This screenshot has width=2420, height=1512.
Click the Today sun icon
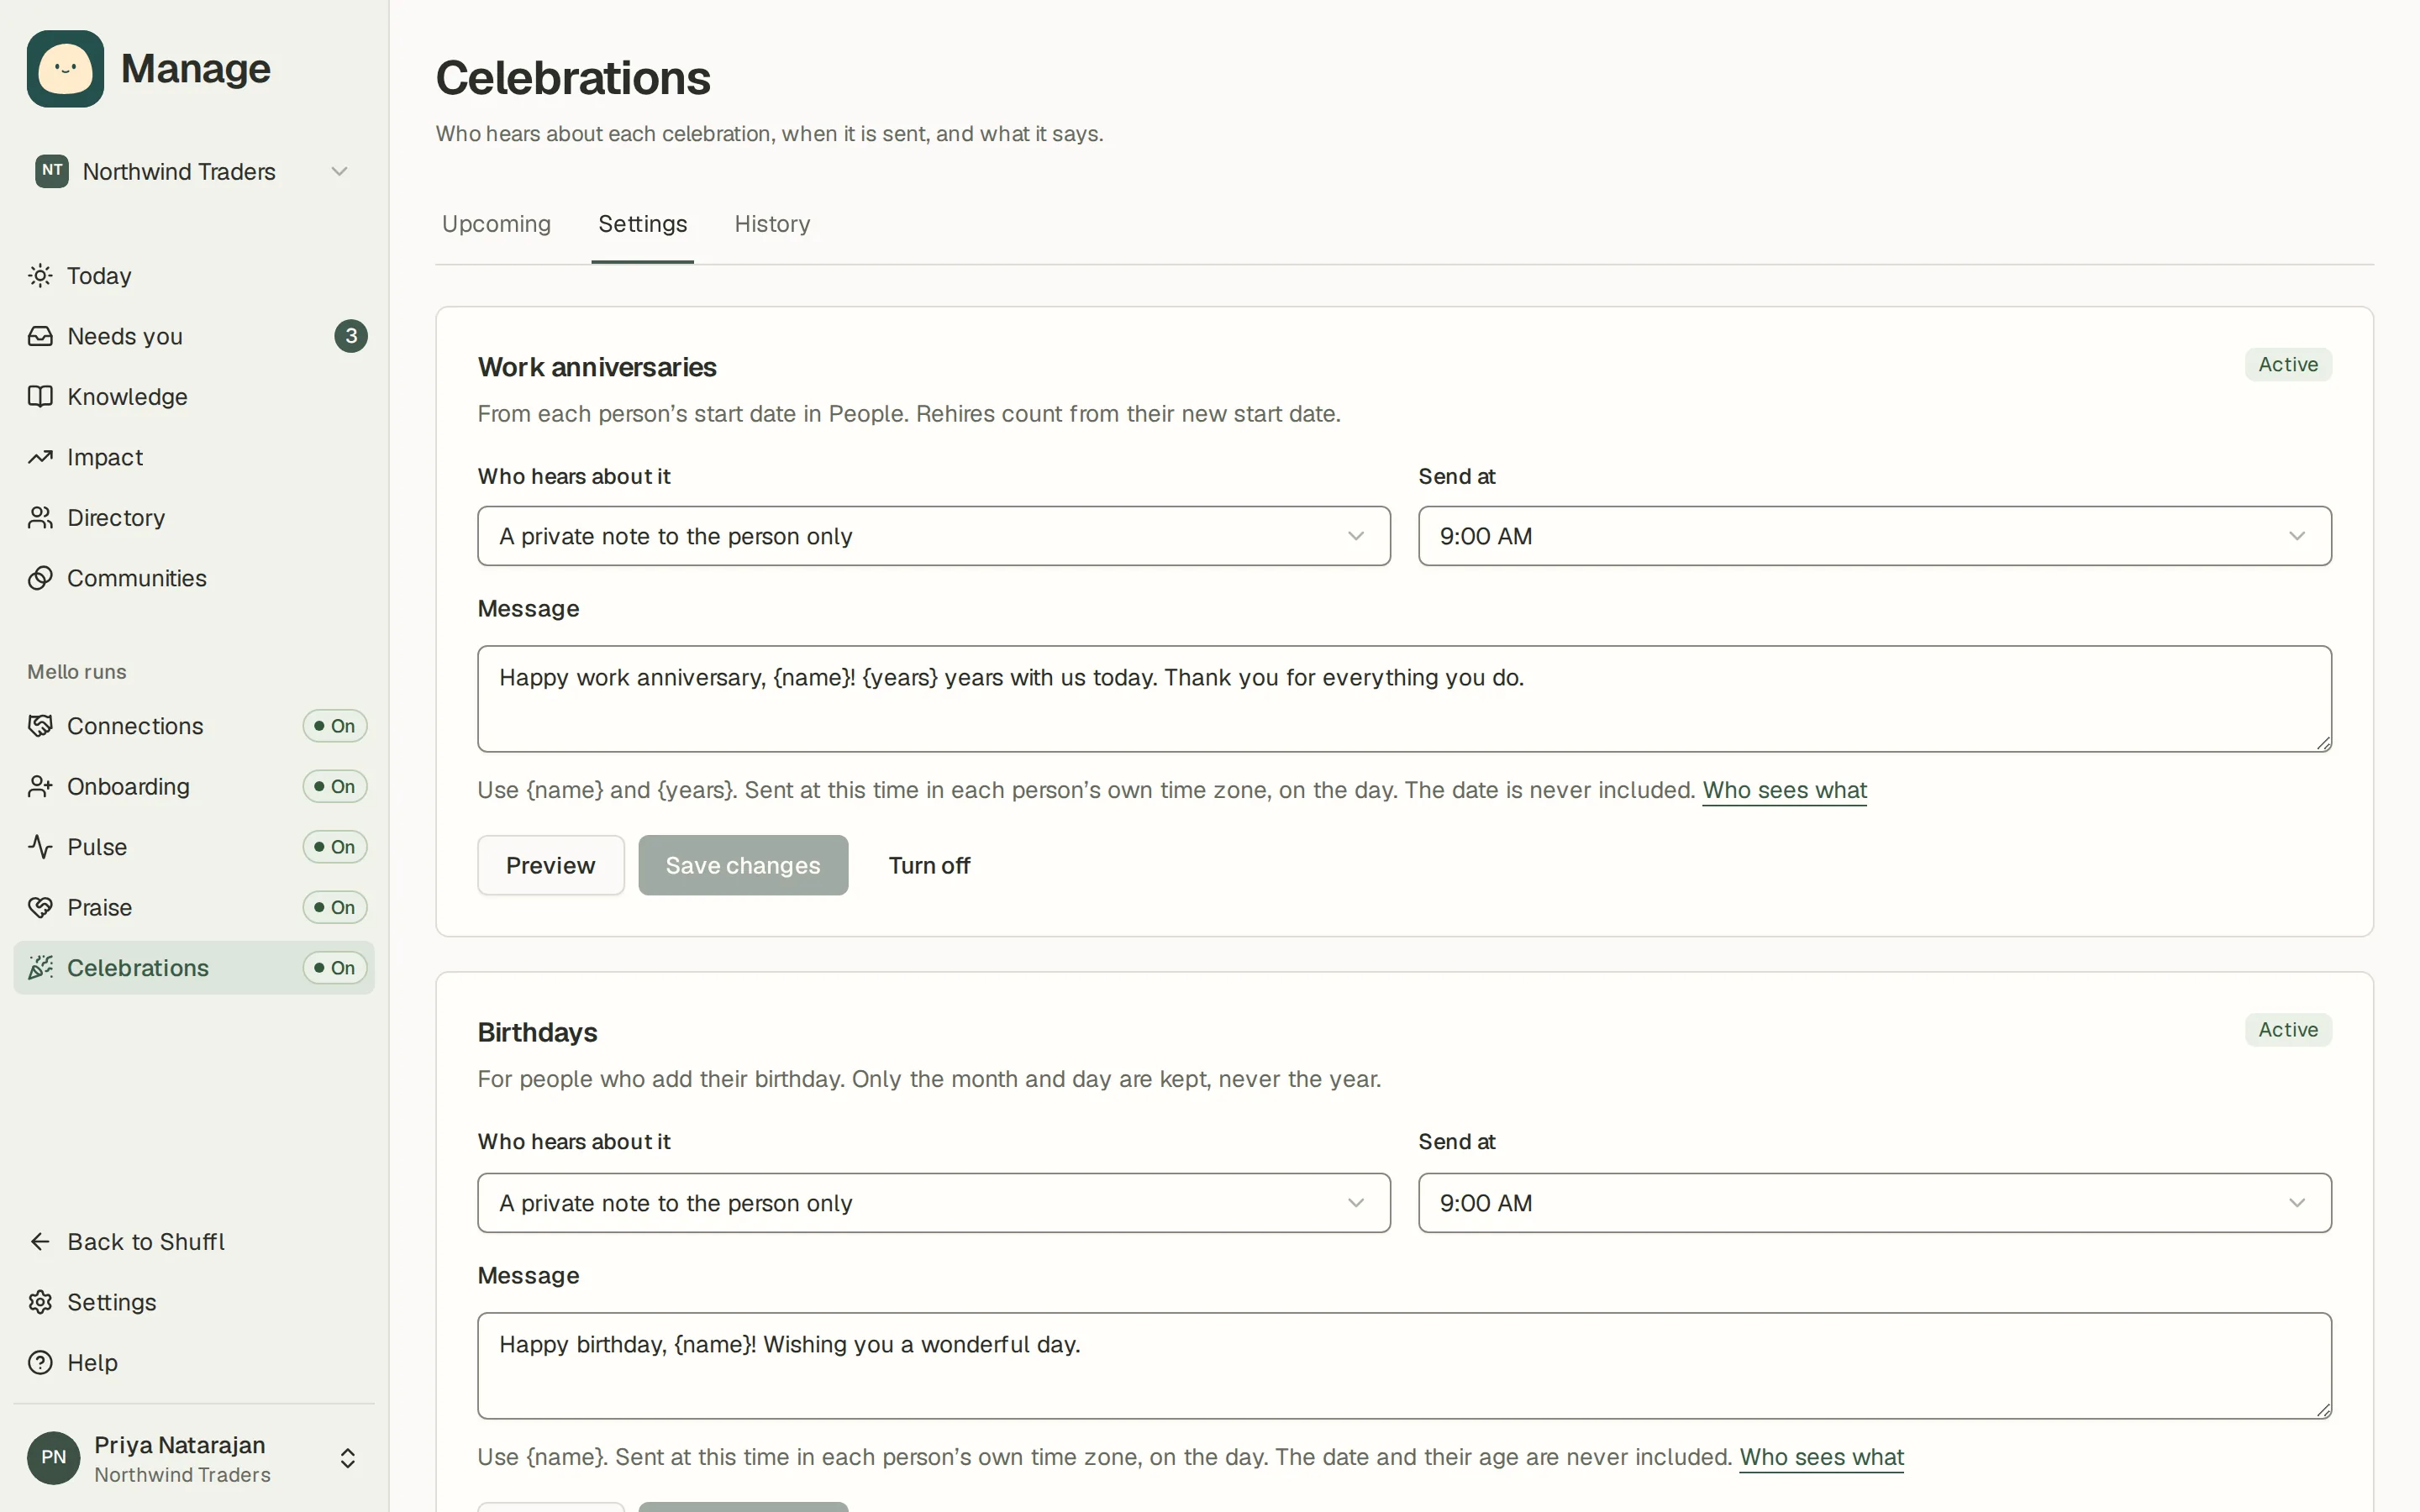pyautogui.click(x=40, y=276)
